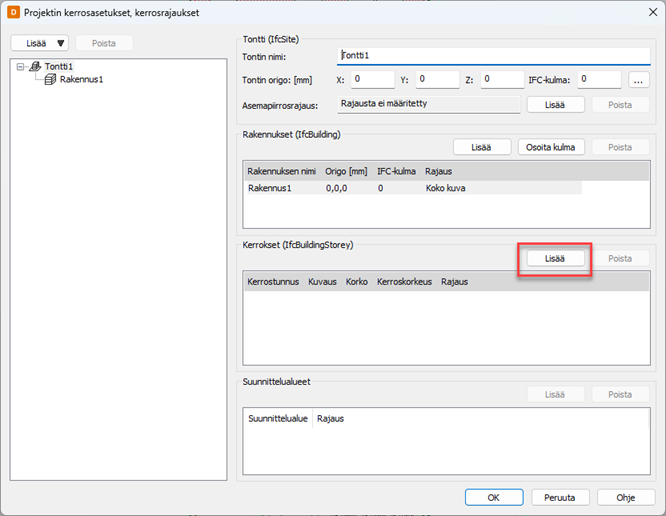The image size is (666, 516).
Task: Collapse the Tontti1 tree node
Action: (22, 66)
